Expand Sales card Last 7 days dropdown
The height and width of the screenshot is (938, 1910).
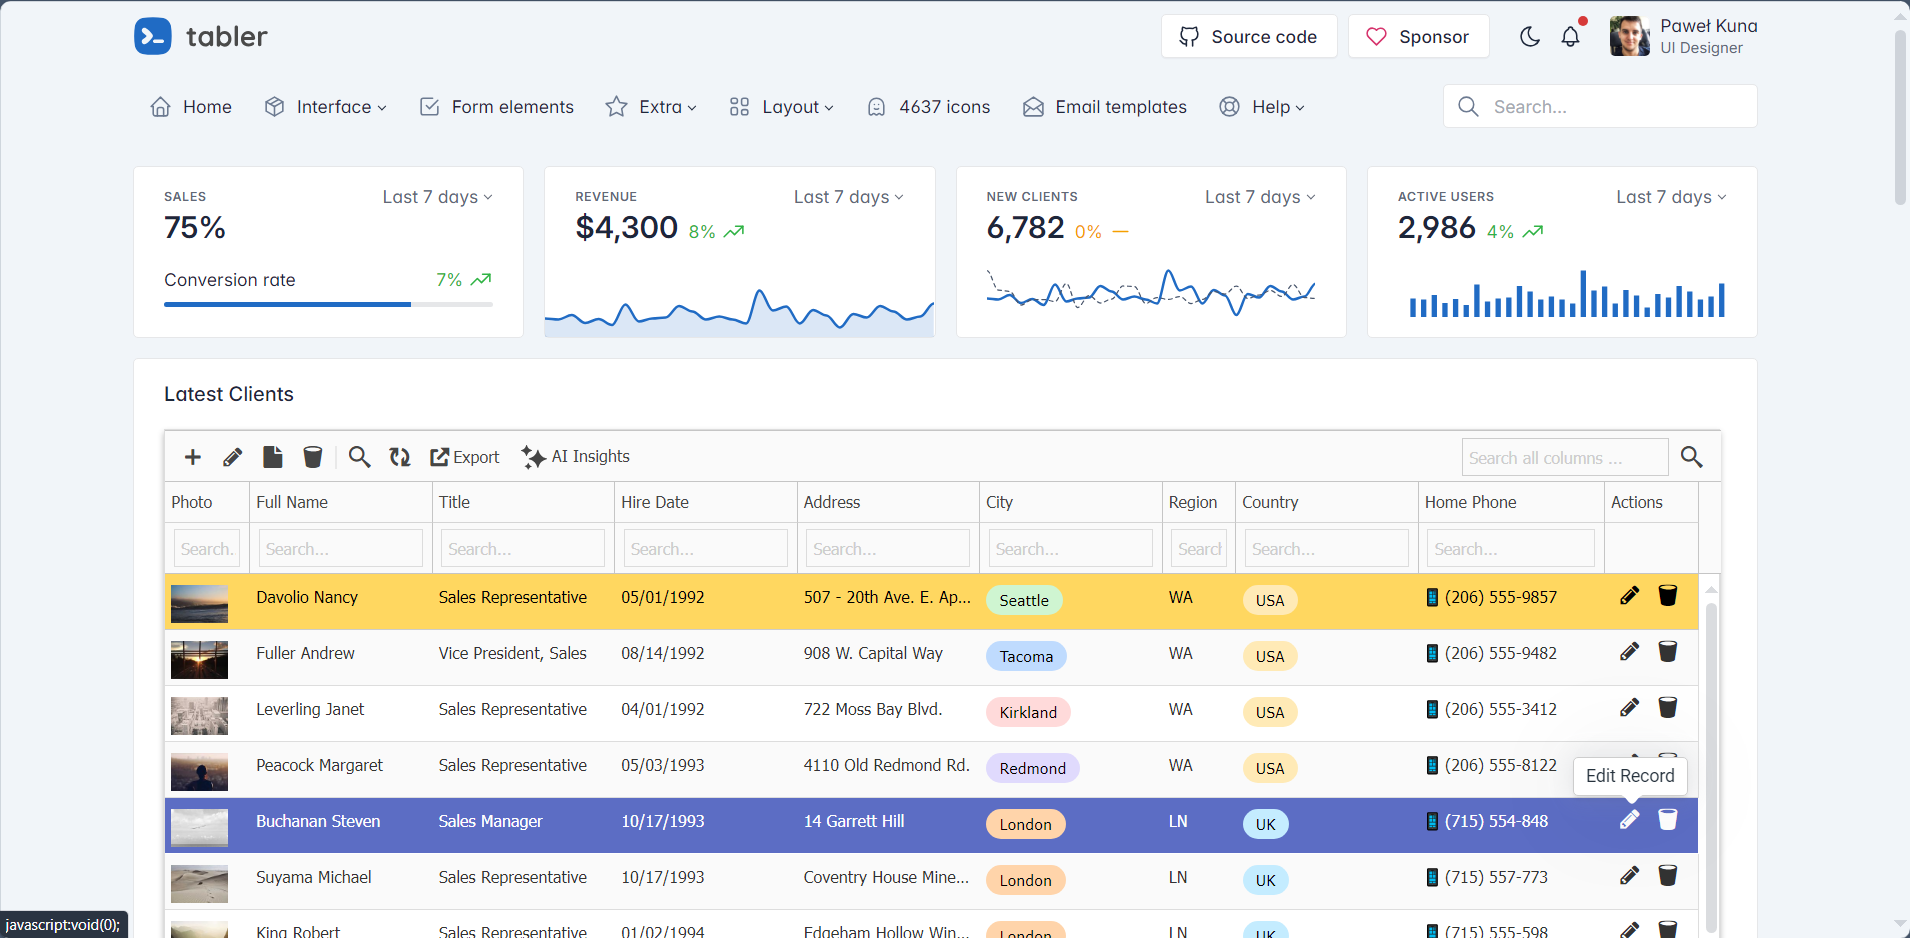437,197
